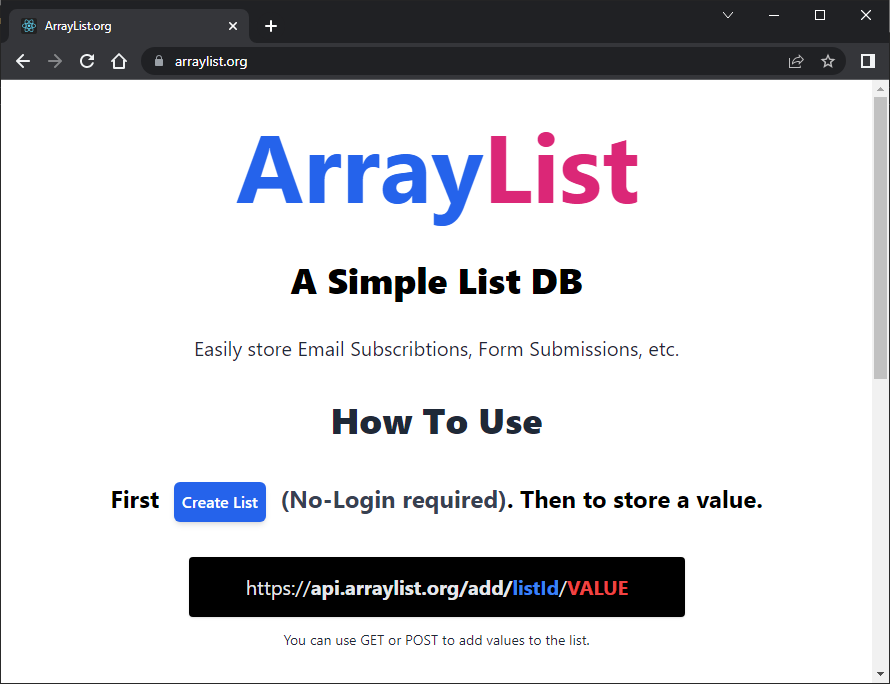
Task: Click the forward navigation arrow
Action: (55, 61)
